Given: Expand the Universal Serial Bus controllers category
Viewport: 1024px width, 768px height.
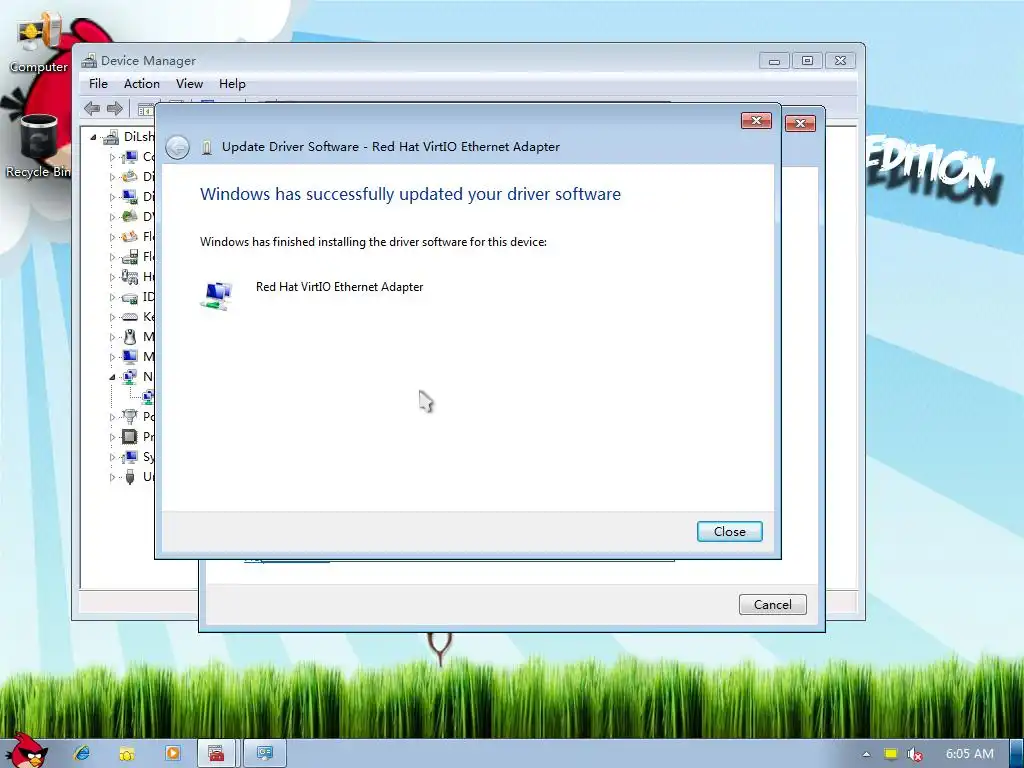Looking at the screenshot, I should point(112,477).
